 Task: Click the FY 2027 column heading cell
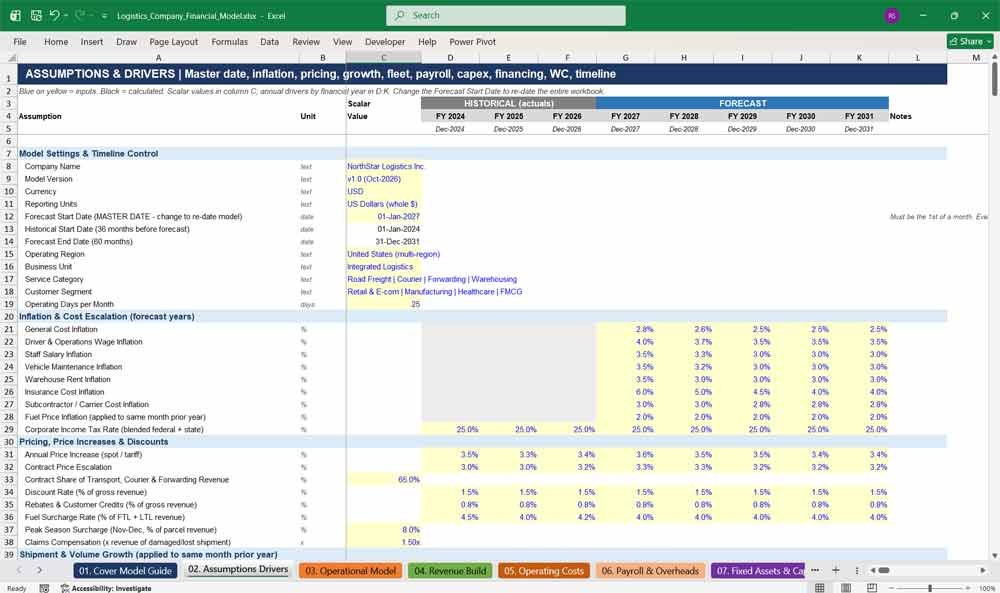[625, 116]
